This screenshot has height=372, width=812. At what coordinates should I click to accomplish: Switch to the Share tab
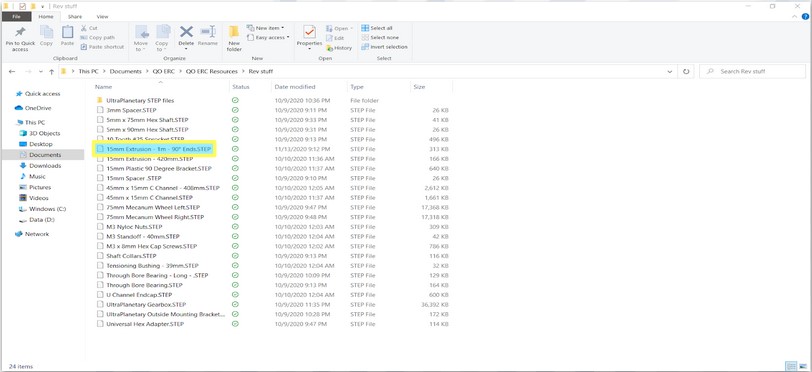click(75, 17)
